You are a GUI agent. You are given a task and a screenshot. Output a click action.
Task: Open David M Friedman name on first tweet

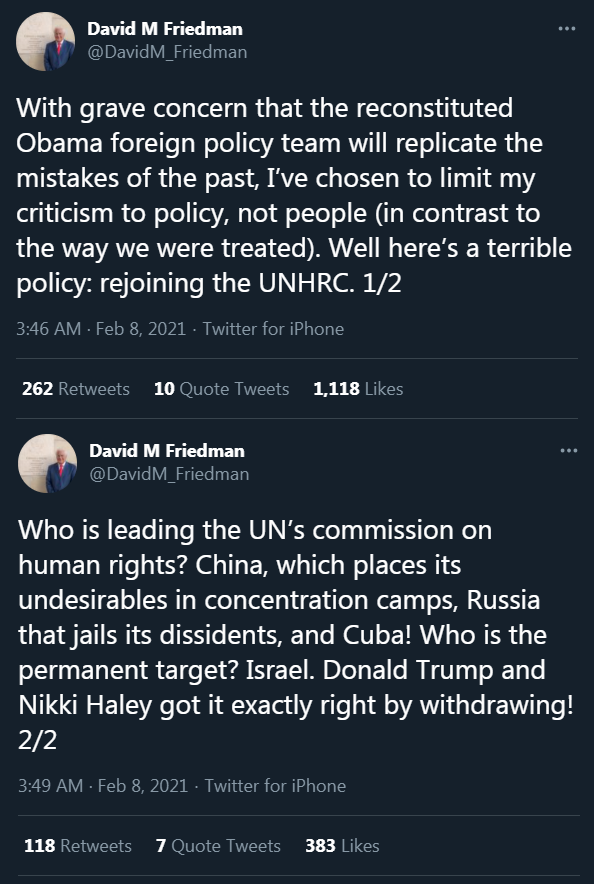165,29
